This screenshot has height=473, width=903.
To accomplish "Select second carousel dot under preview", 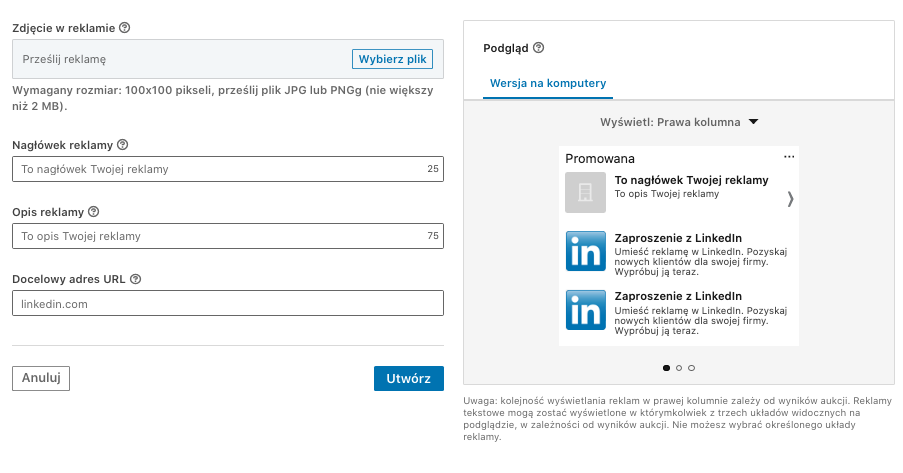I will click(x=679, y=368).
